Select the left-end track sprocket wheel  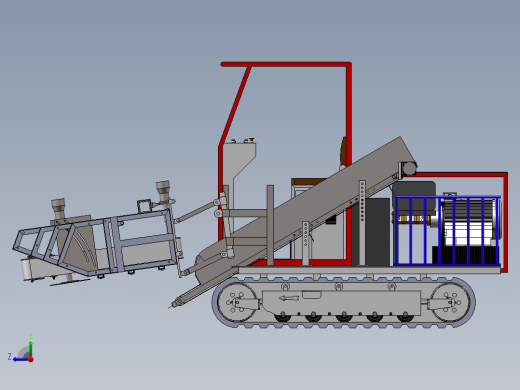click(x=237, y=302)
